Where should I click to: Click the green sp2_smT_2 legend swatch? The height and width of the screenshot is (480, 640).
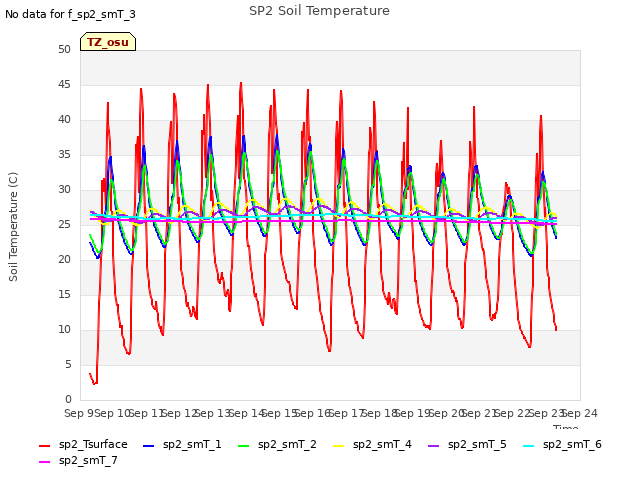[243, 446]
